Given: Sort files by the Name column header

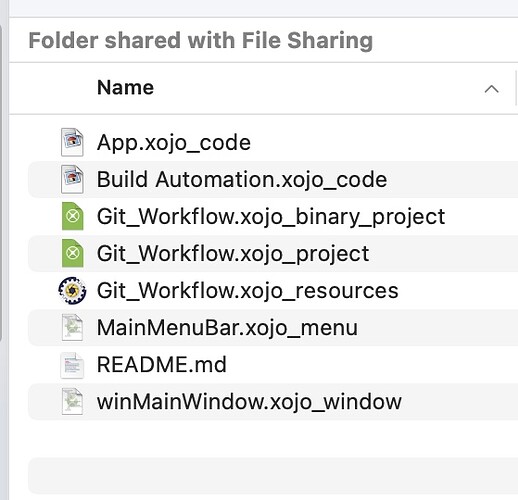Looking at the screenshot, I should click(125, 88).
